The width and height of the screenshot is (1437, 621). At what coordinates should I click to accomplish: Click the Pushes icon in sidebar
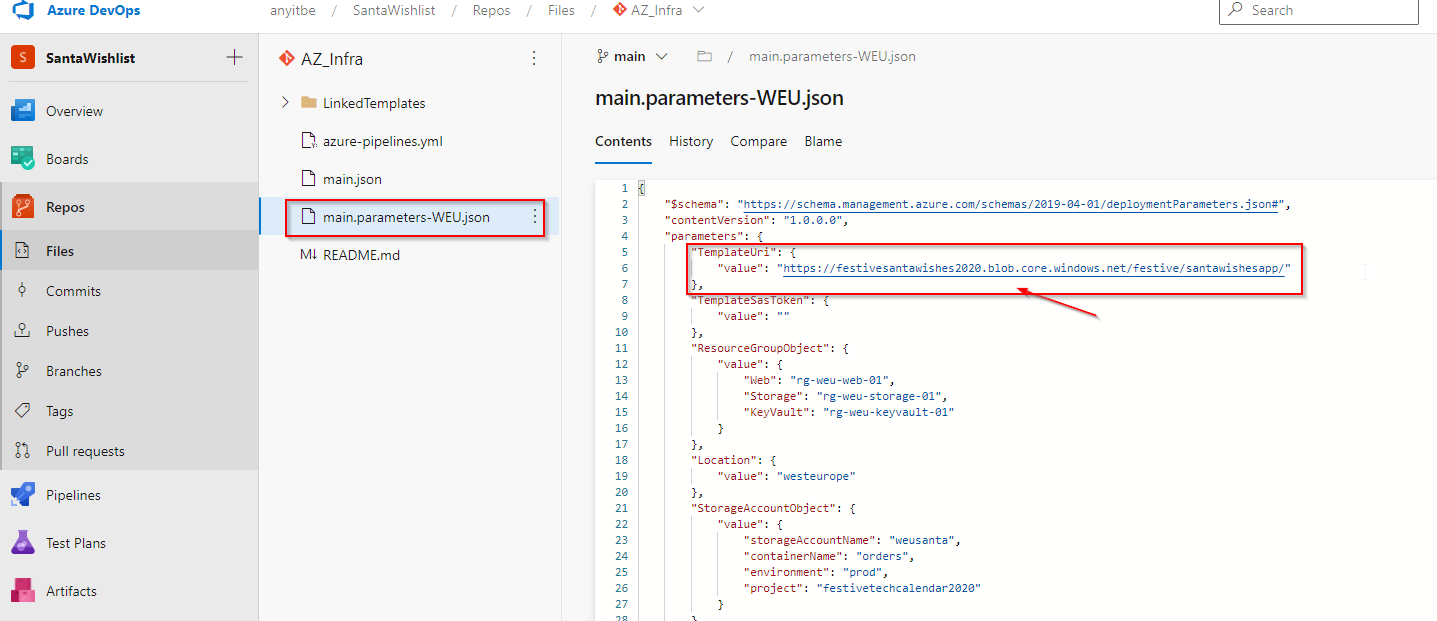coord(22,331)
